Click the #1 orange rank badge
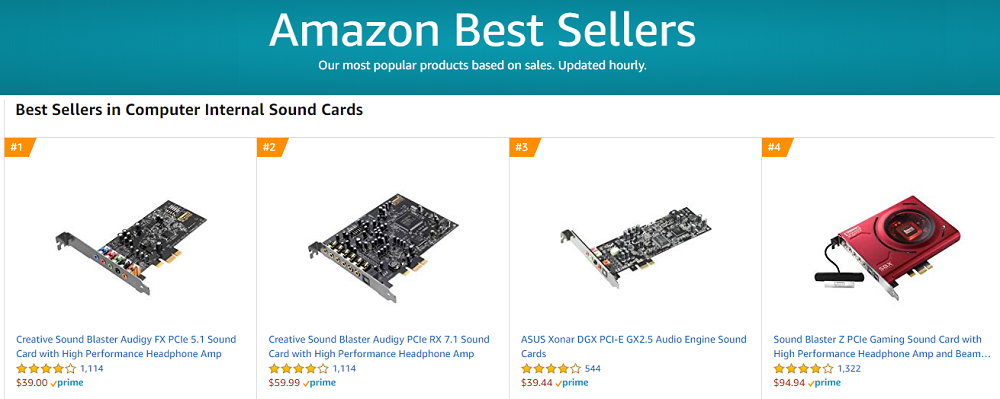 coord(19,148)
